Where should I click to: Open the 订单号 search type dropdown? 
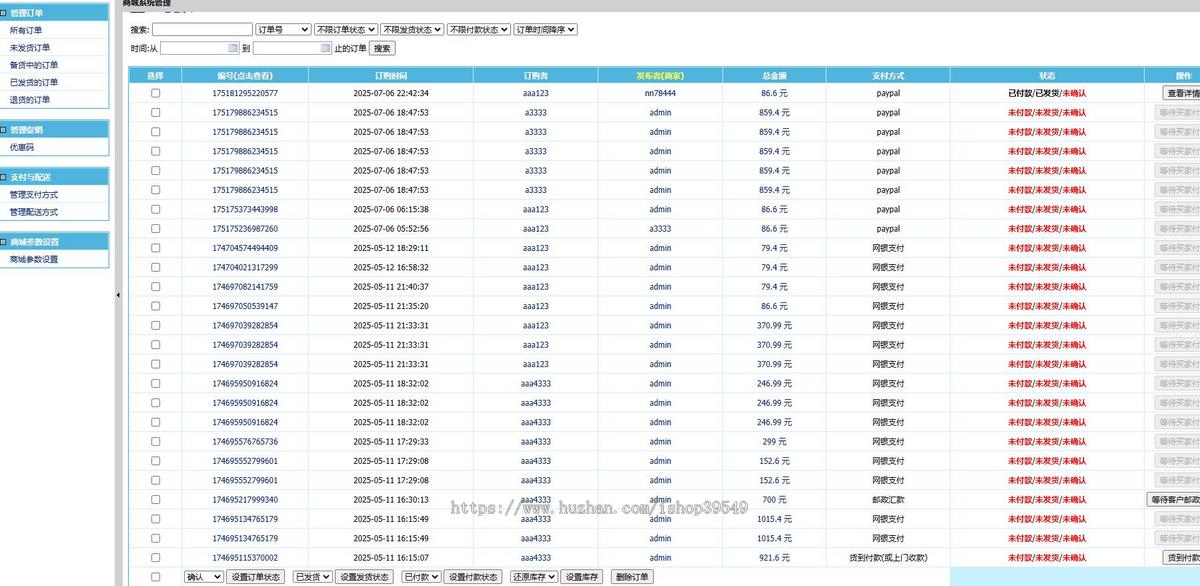click(283, 30)
